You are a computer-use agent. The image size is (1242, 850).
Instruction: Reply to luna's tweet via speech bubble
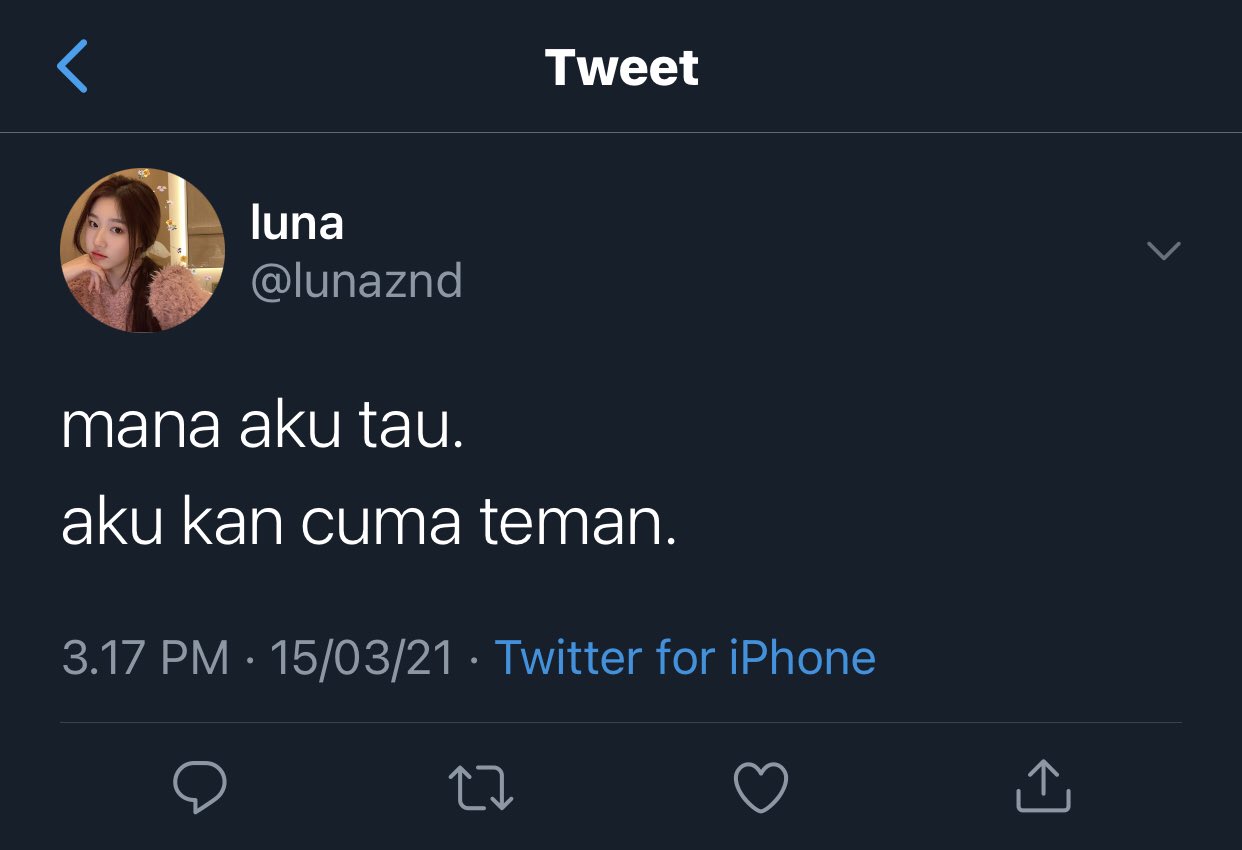click(x=200, y=786)
